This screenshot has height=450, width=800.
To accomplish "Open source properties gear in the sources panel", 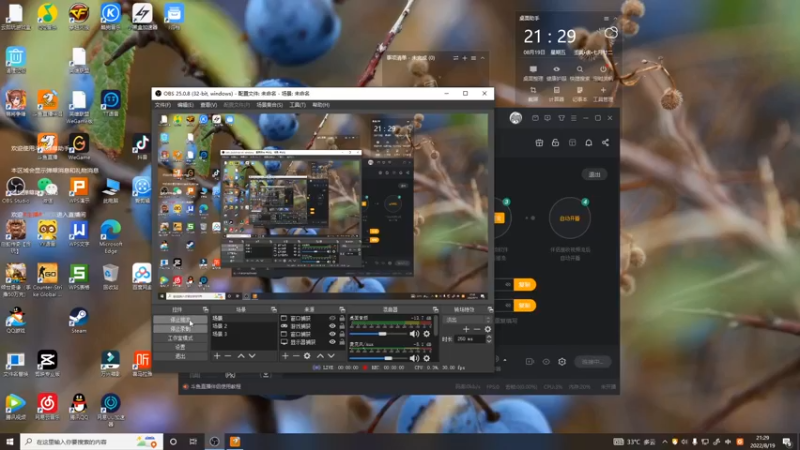I will click(x=307, y=356).
